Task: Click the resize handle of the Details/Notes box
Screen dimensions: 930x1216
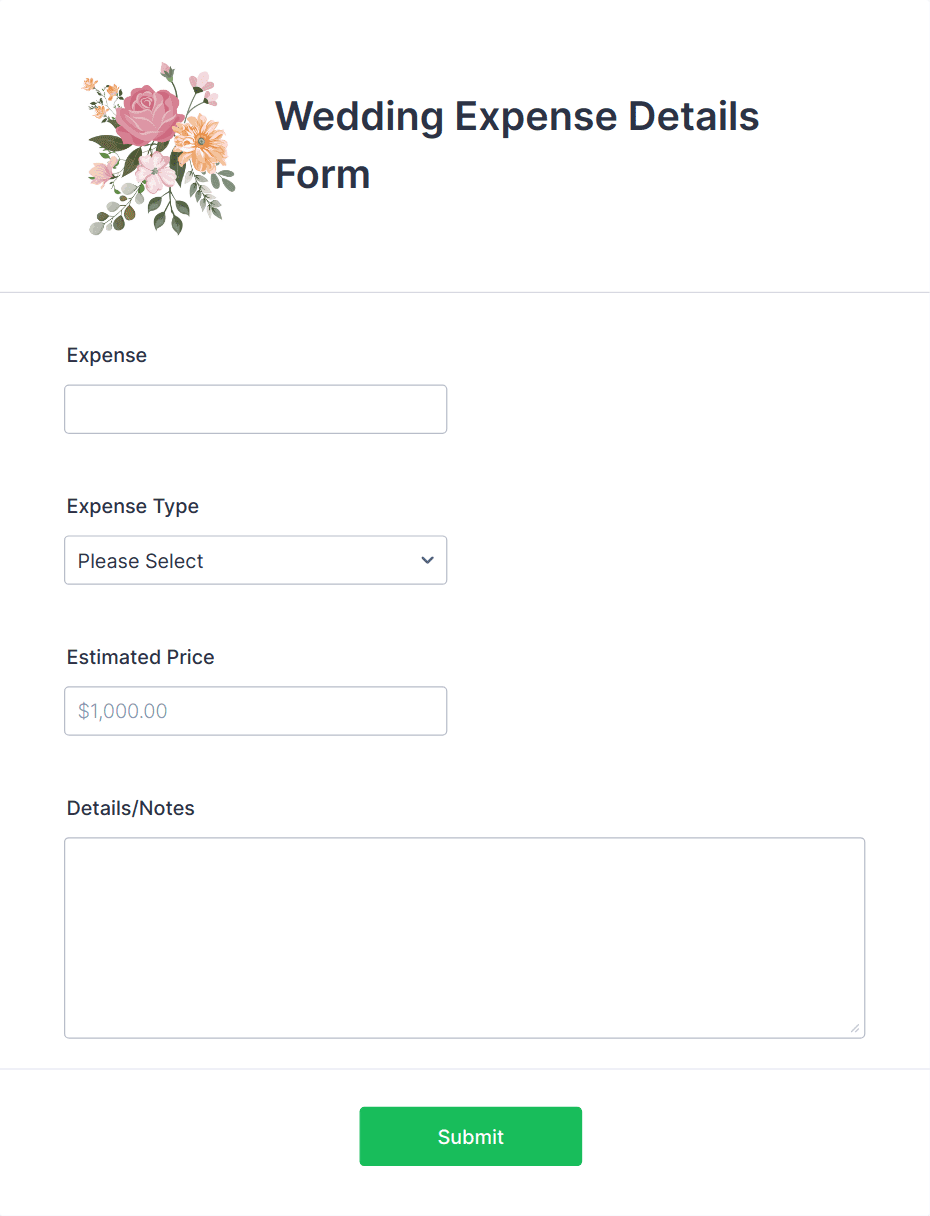Action: (854, 1027)
